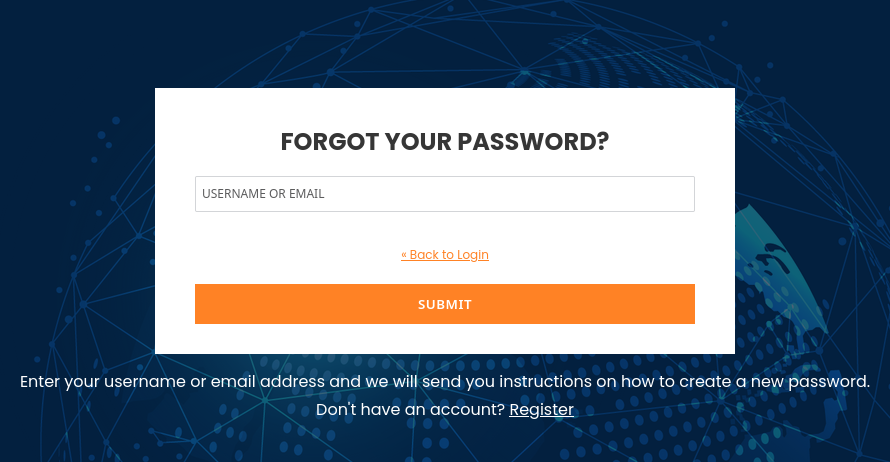Follow the Back to Login link

[x=445, y=255]
